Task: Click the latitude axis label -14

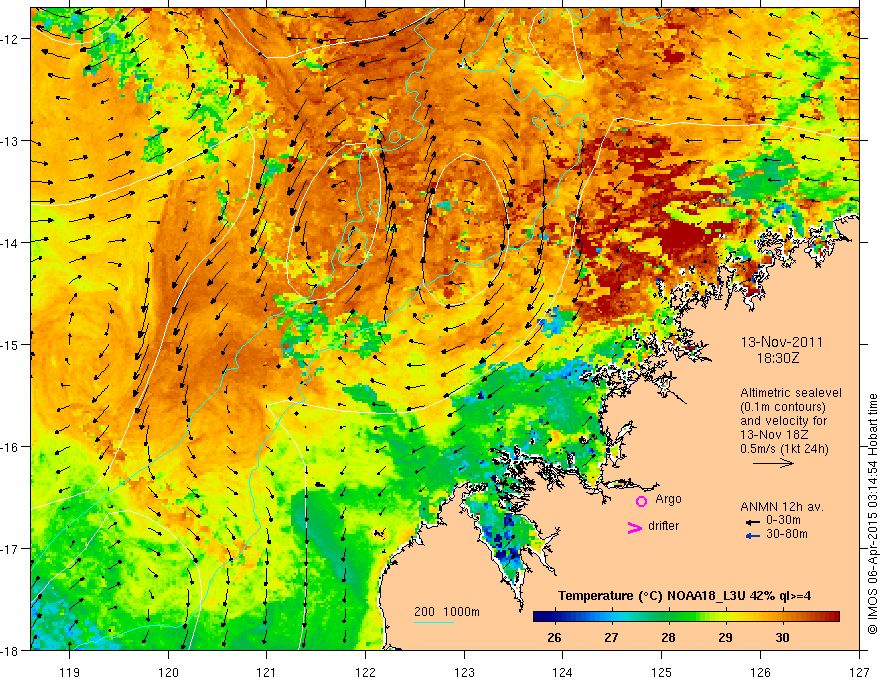Action: (10, 243)
